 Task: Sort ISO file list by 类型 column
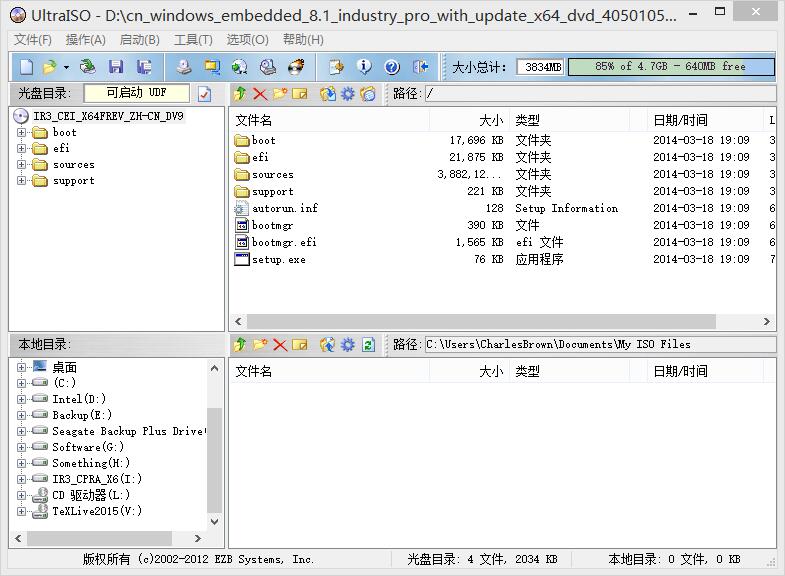(570, 120)
